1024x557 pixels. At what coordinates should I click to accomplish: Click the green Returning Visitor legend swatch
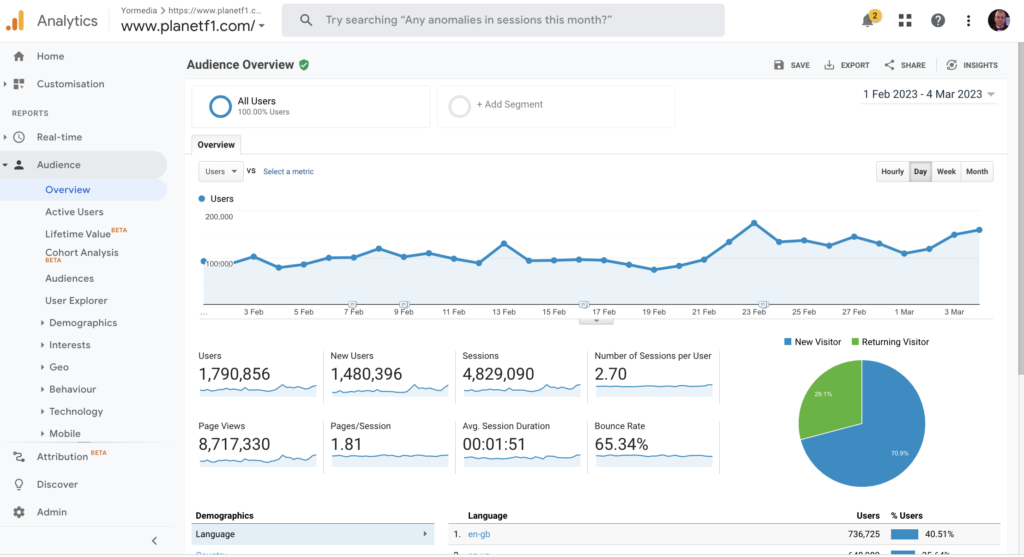click(x=855, y=342)
